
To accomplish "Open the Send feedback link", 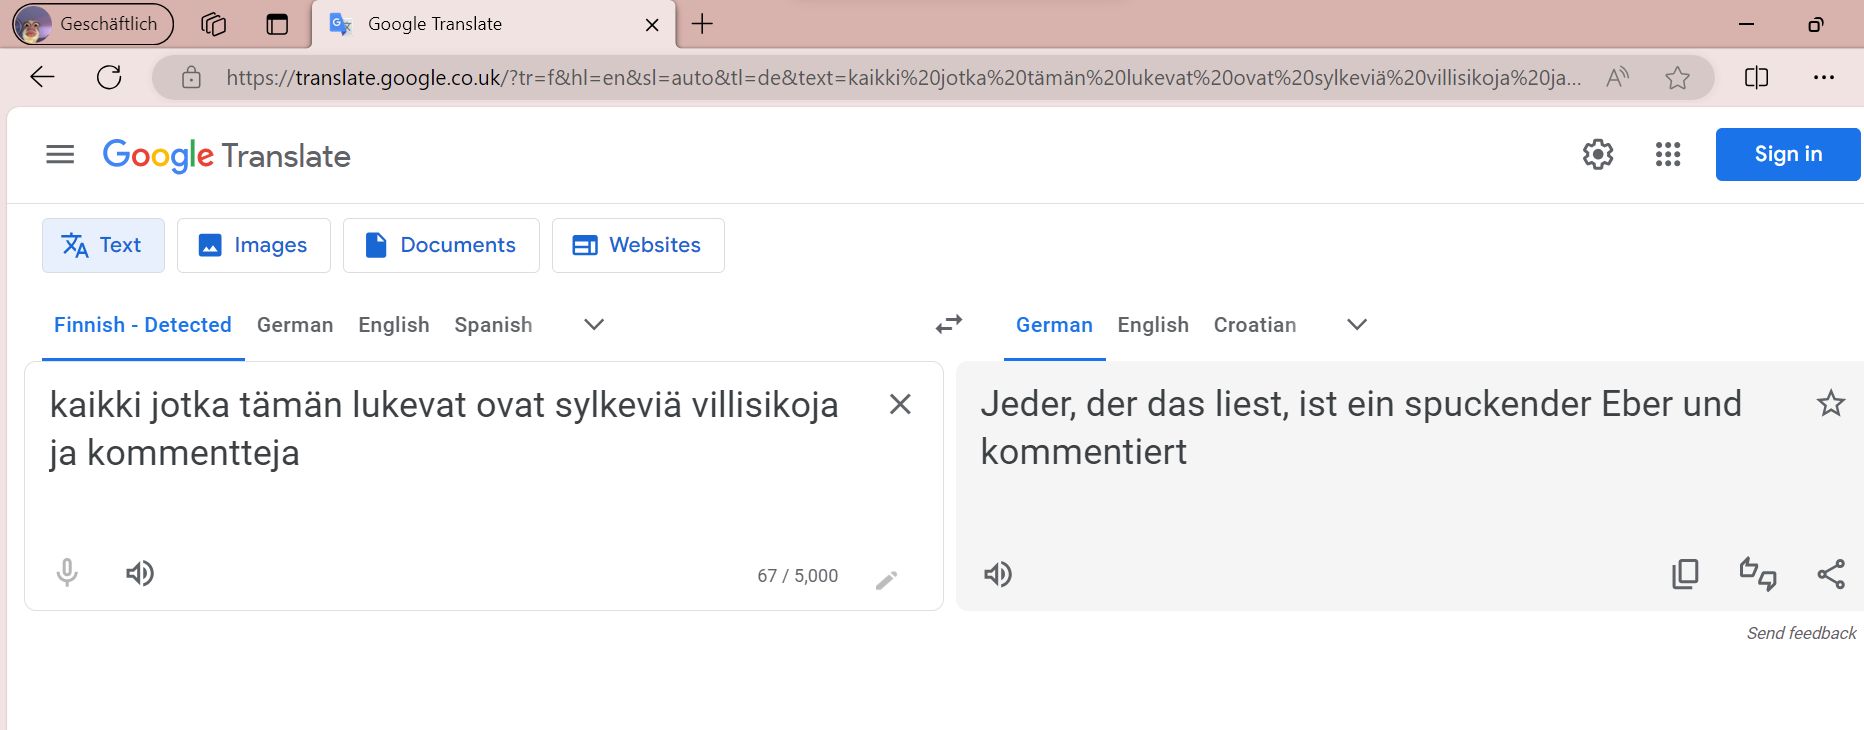I will tap(1801, 633).
